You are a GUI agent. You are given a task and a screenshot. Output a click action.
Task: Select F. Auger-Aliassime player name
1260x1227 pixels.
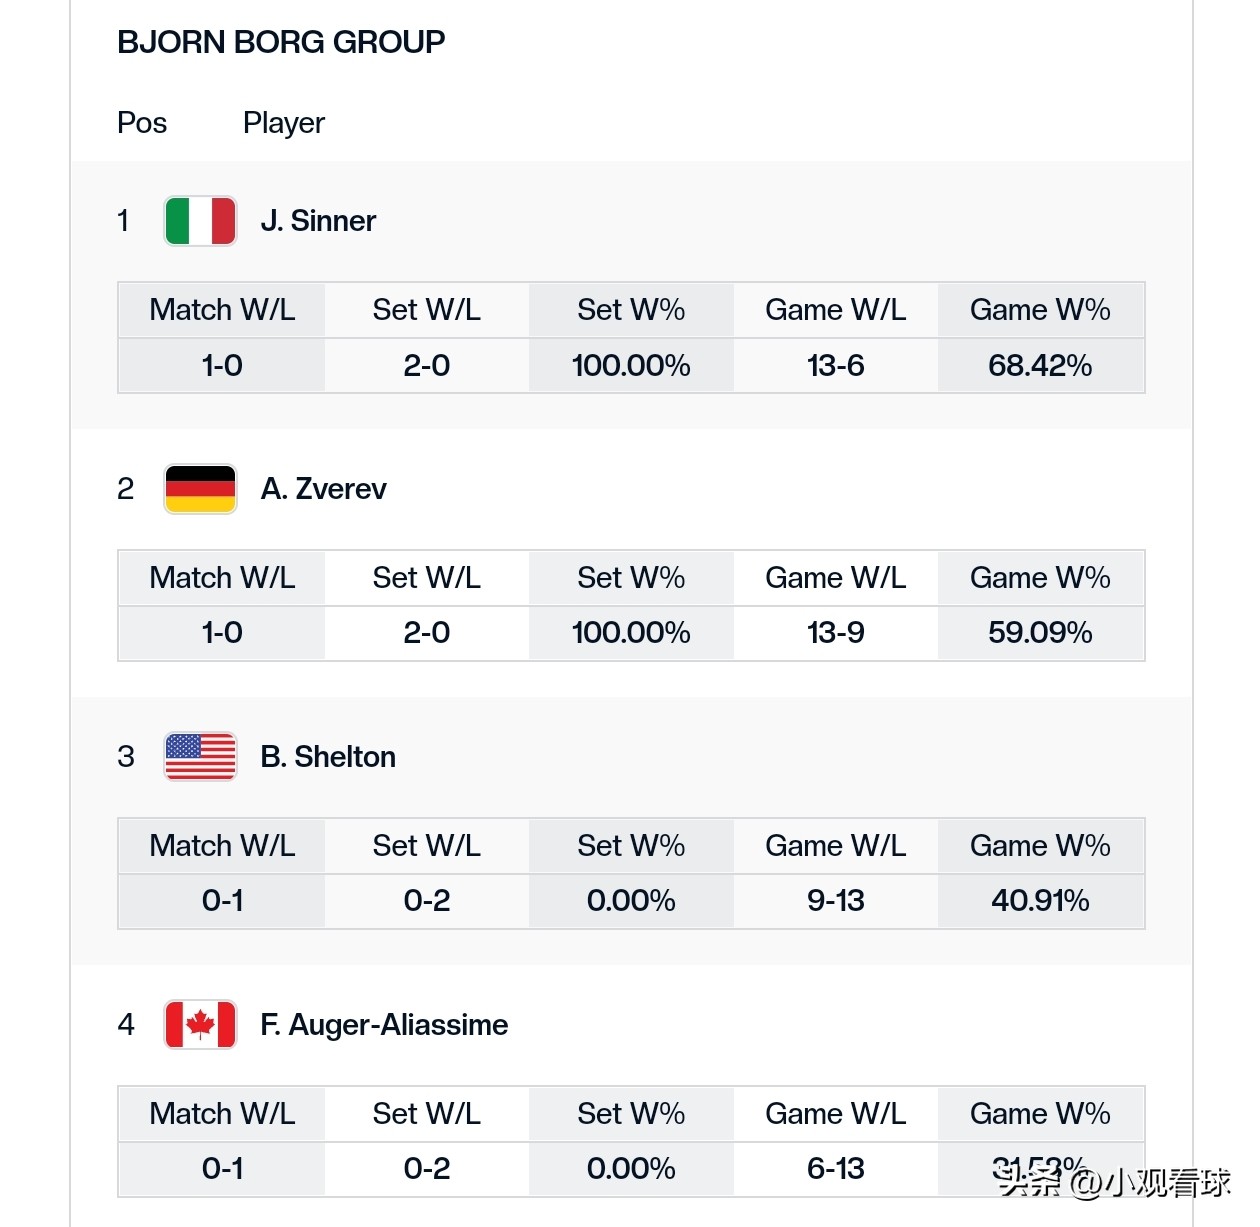tap(384, 1025)
